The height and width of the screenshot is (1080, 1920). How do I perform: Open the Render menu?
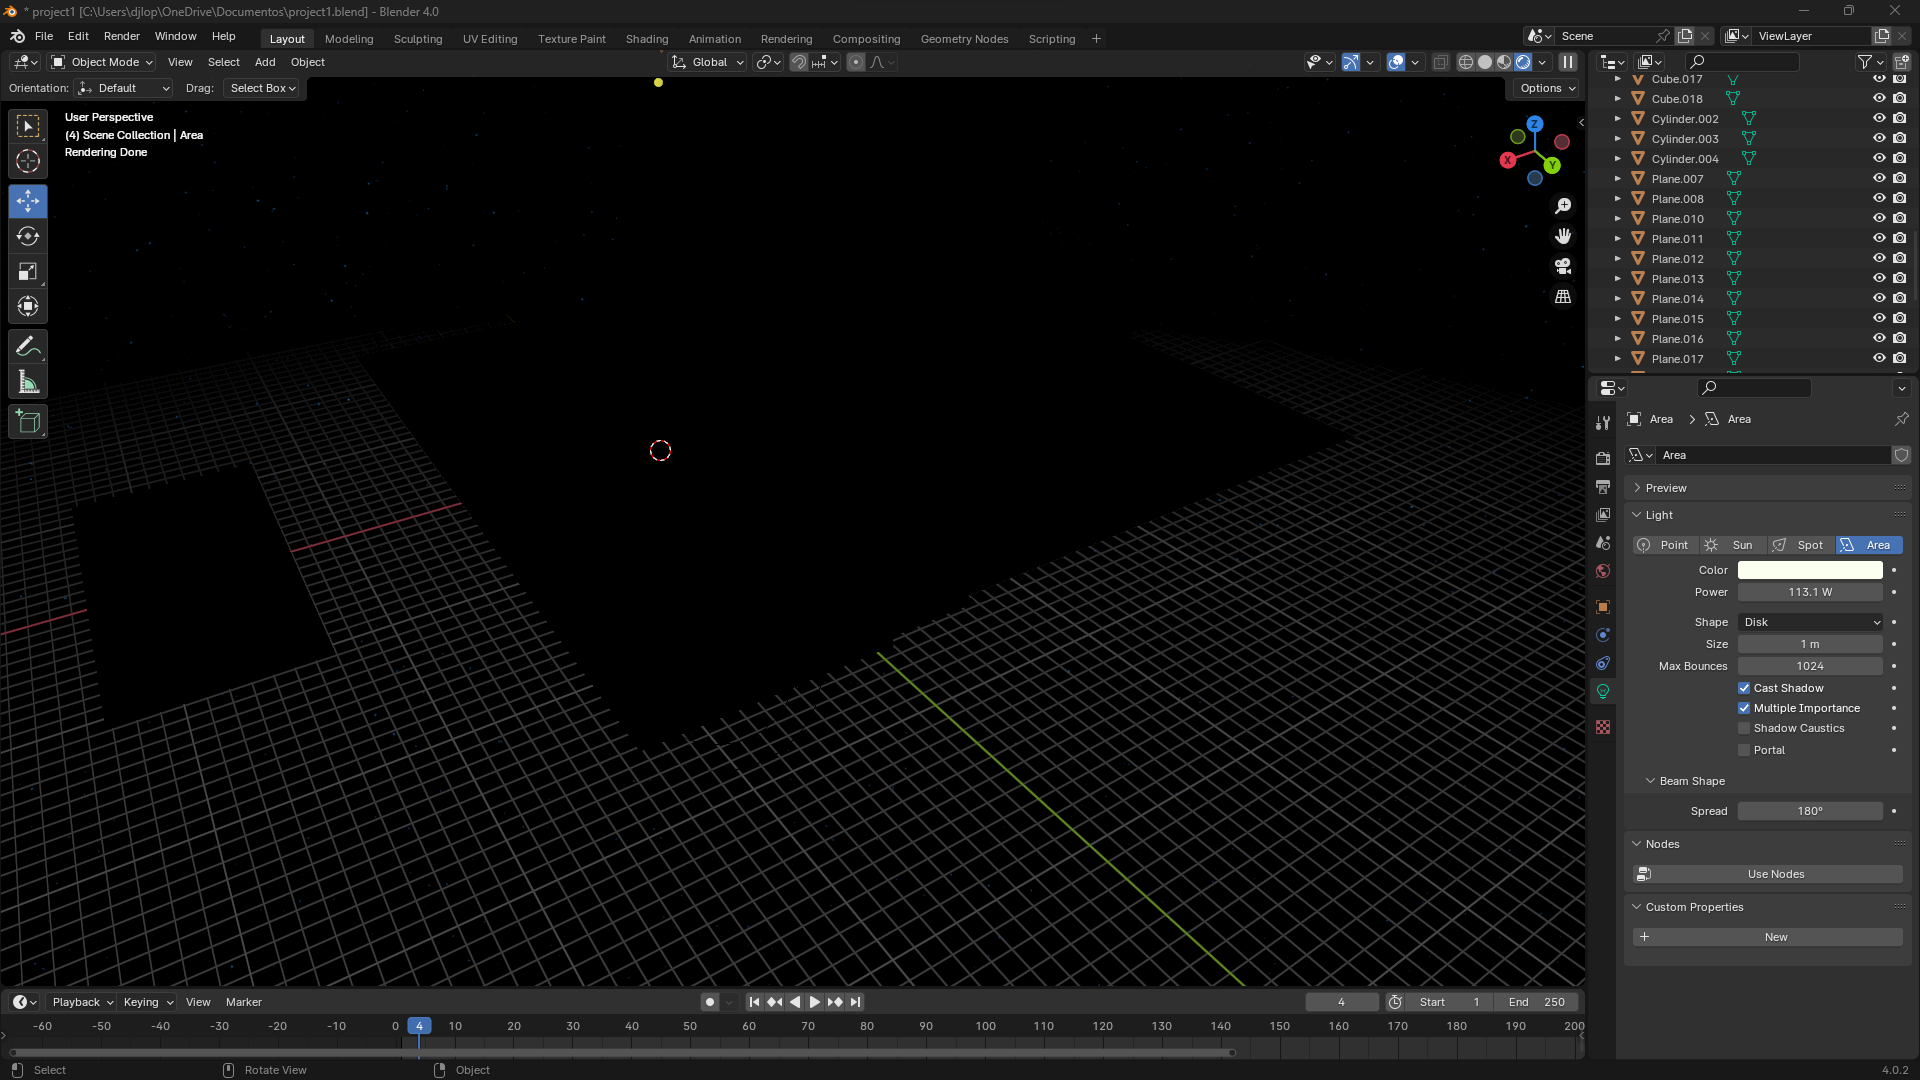click(121, 36)
